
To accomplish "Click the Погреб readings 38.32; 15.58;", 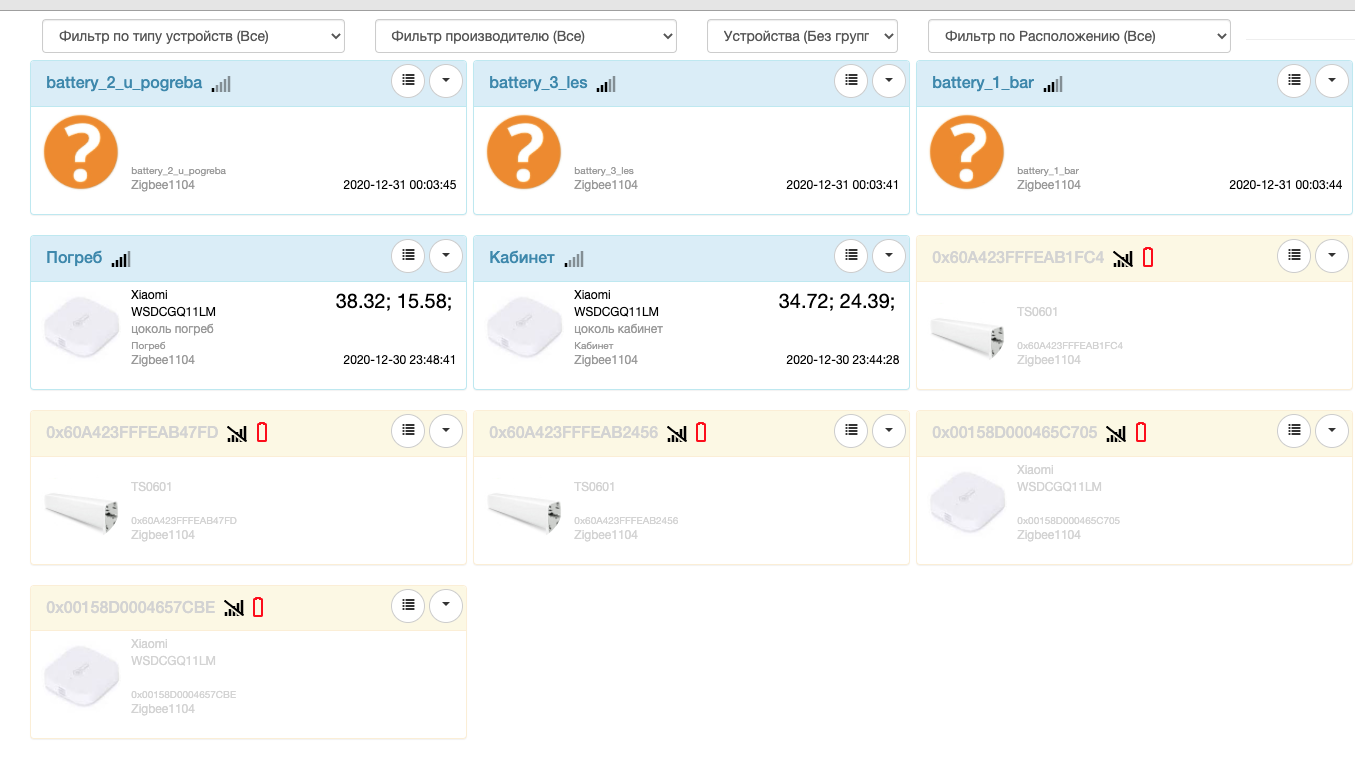I will pyautogui.click(x=393, y=302).
